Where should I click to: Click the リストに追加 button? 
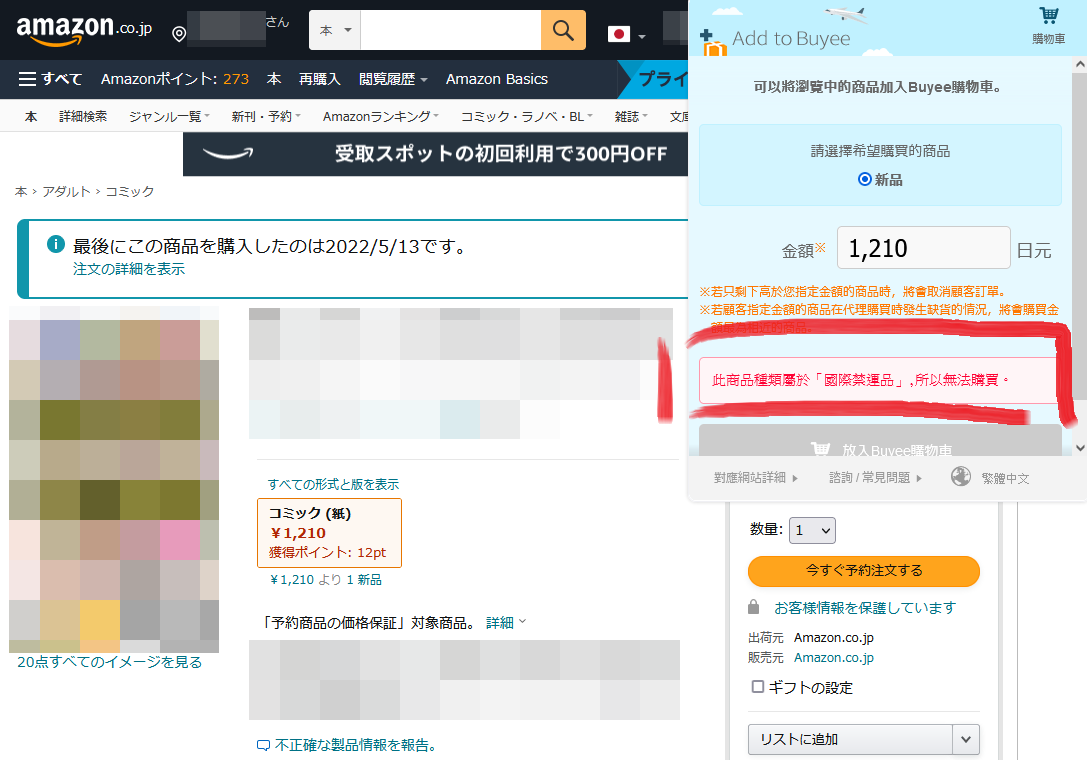pyautogui.click(x=851, y=739)
